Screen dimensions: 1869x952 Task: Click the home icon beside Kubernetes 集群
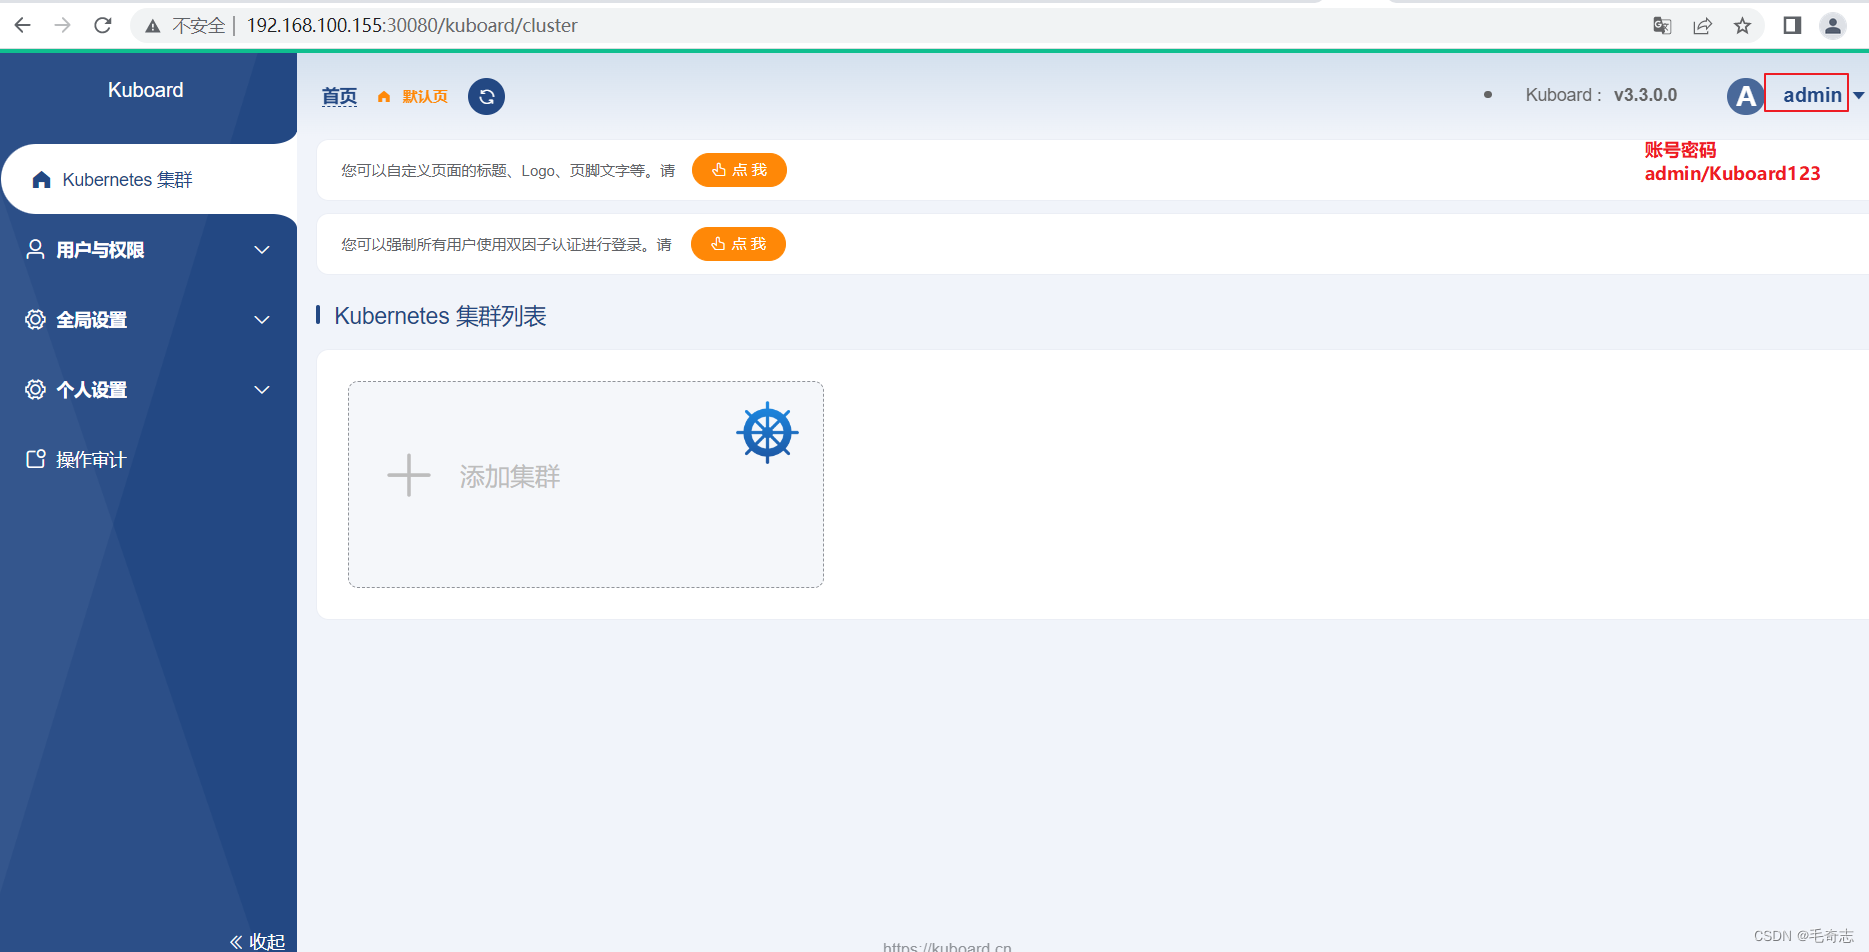(x=41, y=180)
